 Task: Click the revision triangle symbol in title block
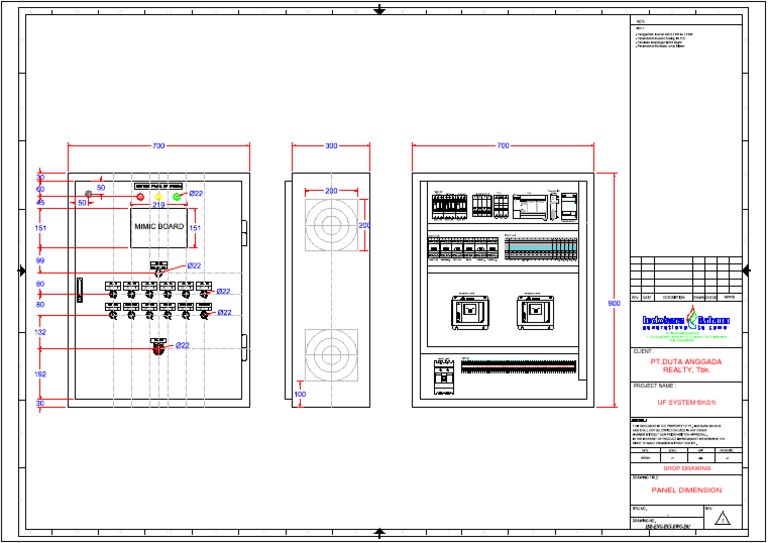(722, 519)
